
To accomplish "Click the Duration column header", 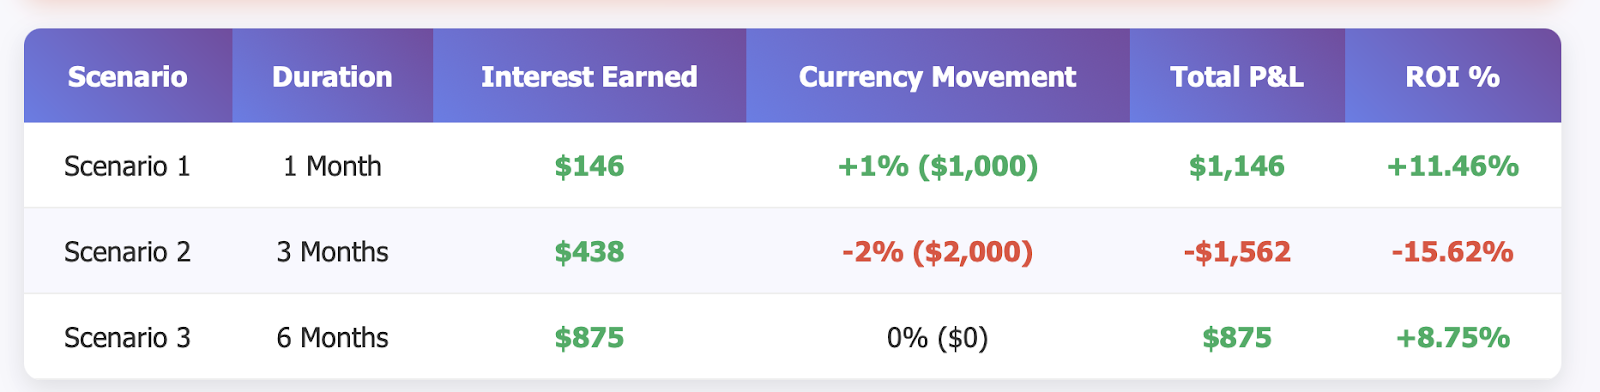I will (333, 77).
